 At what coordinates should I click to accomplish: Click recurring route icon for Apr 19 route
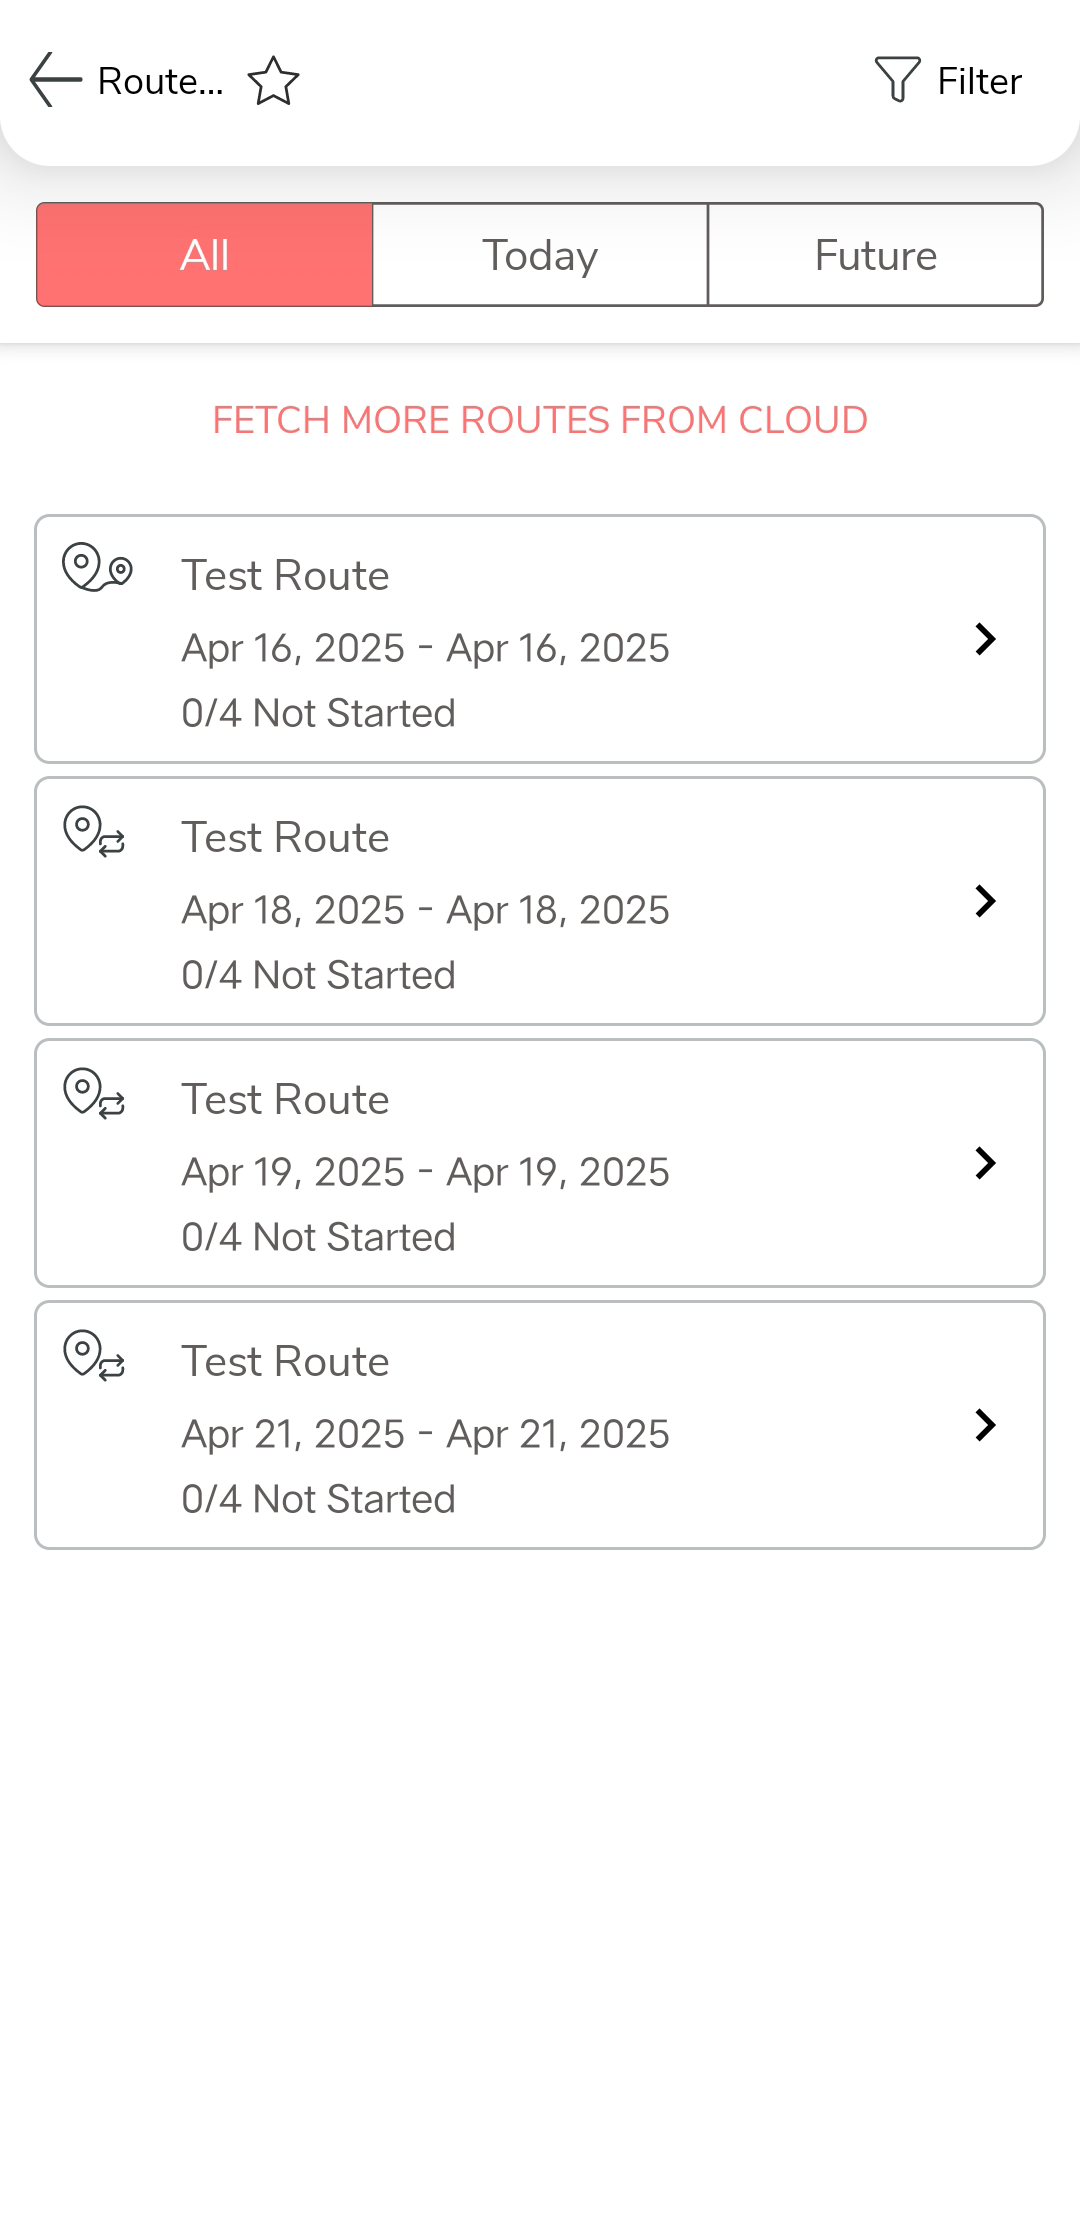(95, 1094)
